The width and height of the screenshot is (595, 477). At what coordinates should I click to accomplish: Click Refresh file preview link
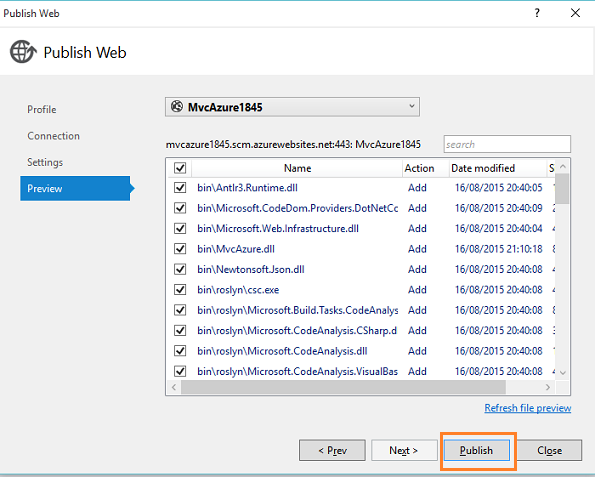point(528,408)
